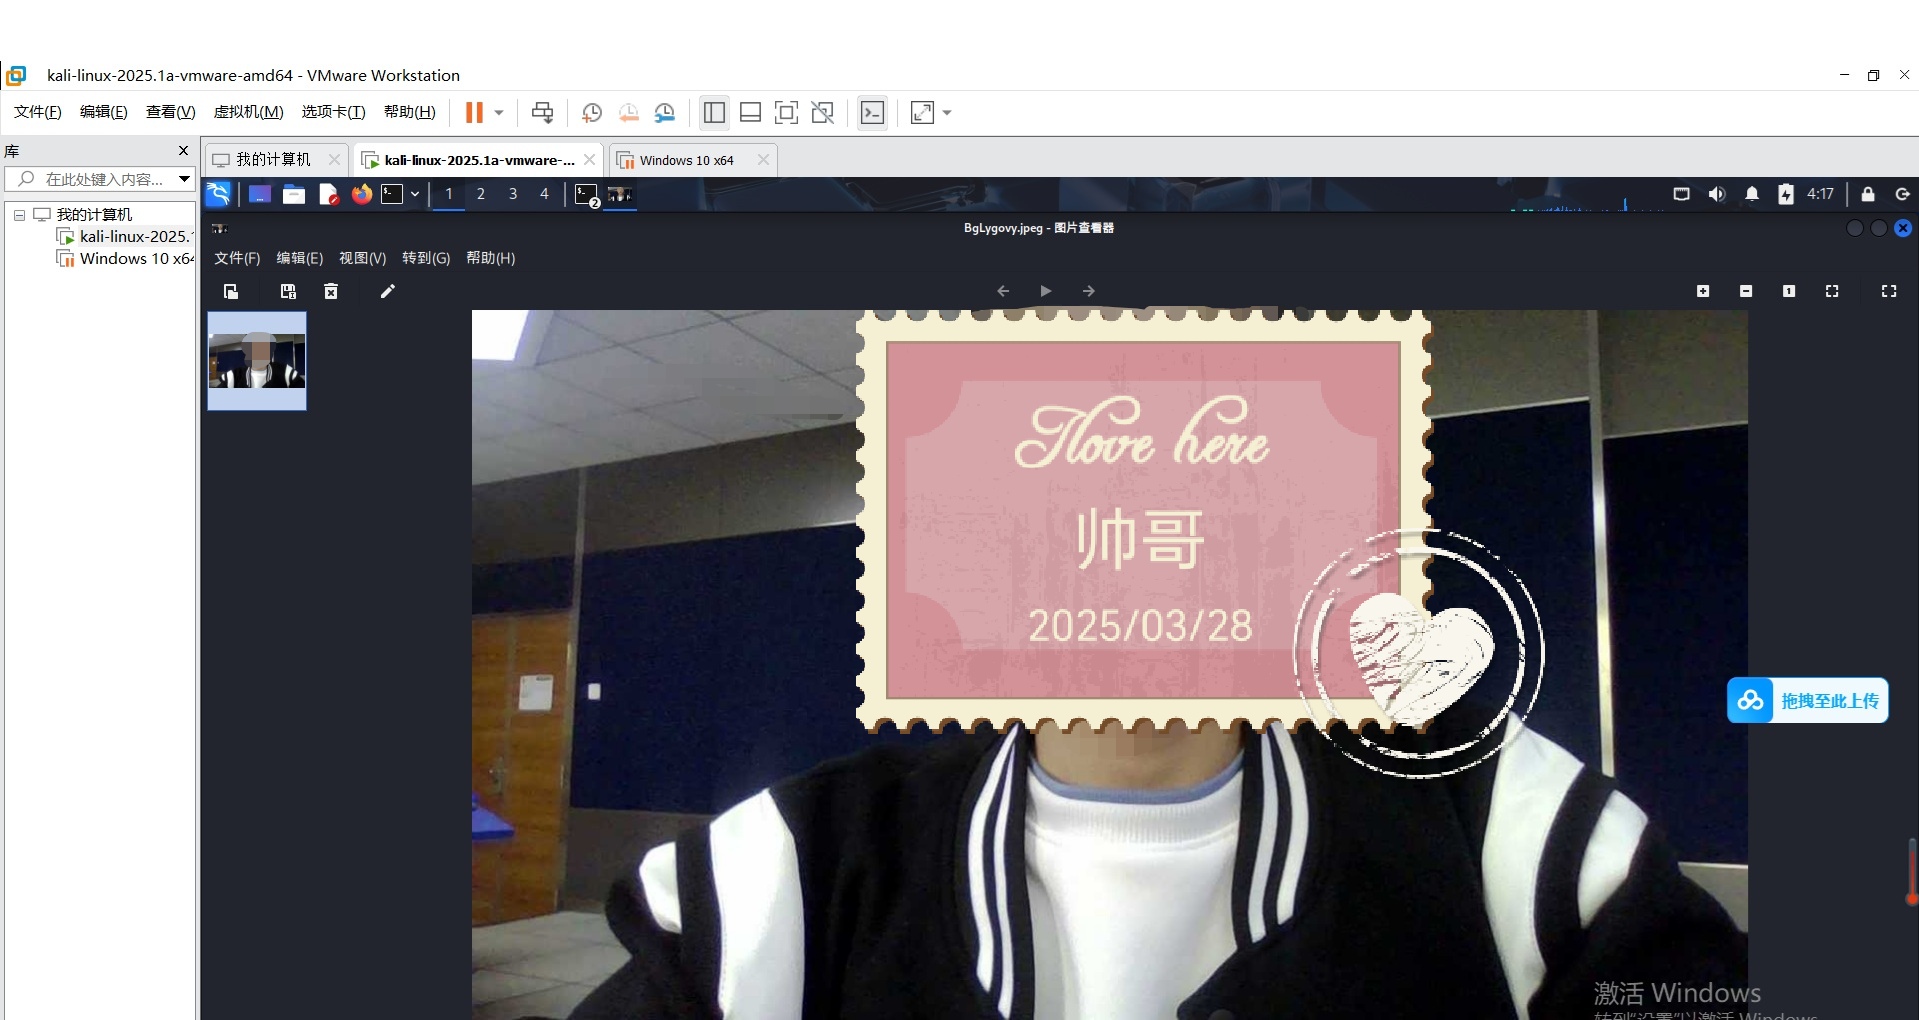This screenshot has width=1919, height=1020.
Task: Open the file manager icon in Kali panel
Action: point(294,194)
